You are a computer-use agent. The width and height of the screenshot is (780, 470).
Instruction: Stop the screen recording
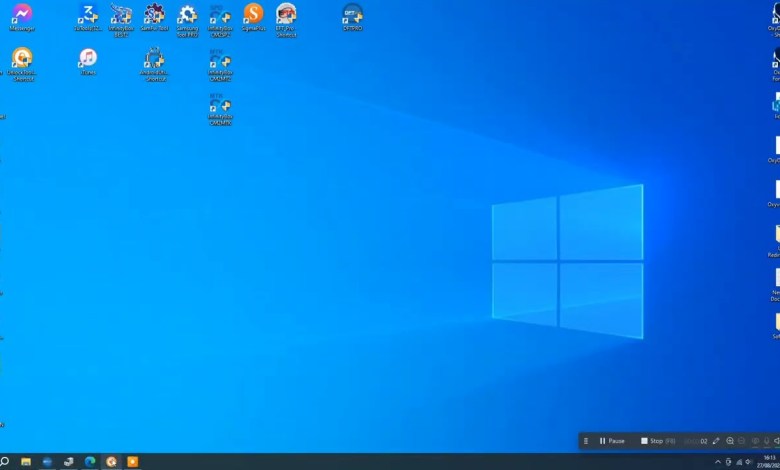(x=652, y=441)
